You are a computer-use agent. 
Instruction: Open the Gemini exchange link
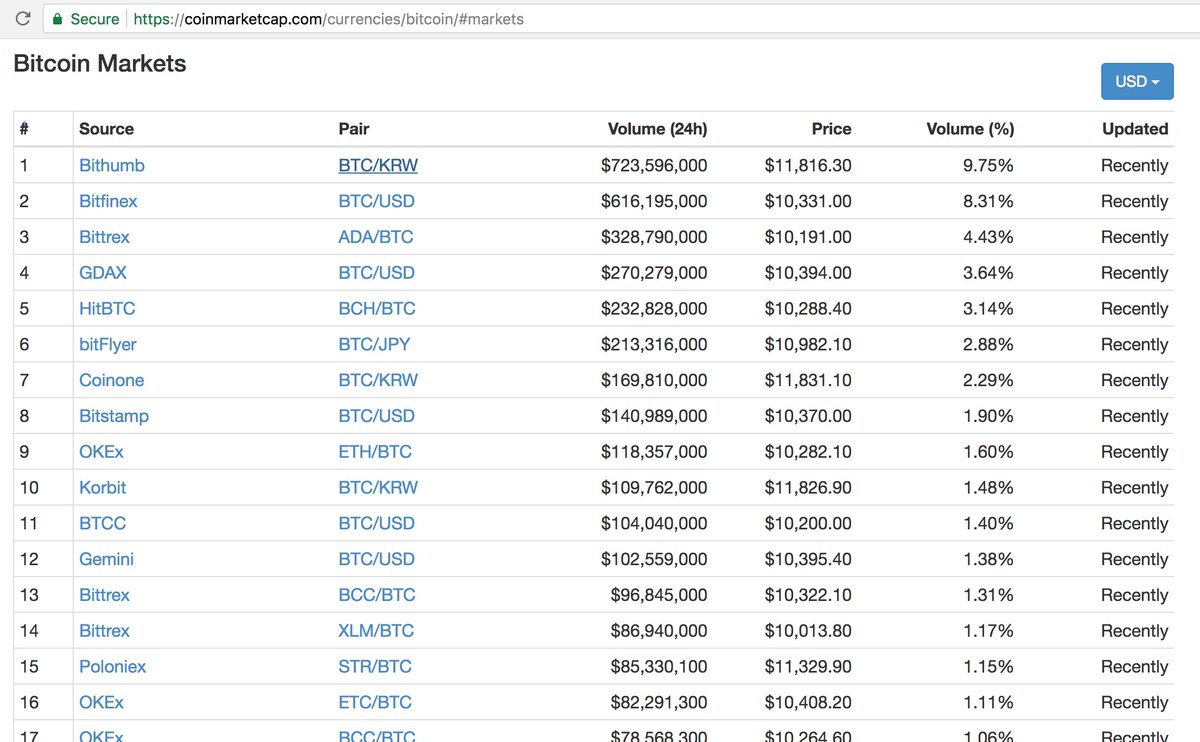click(x=106, y=559)
